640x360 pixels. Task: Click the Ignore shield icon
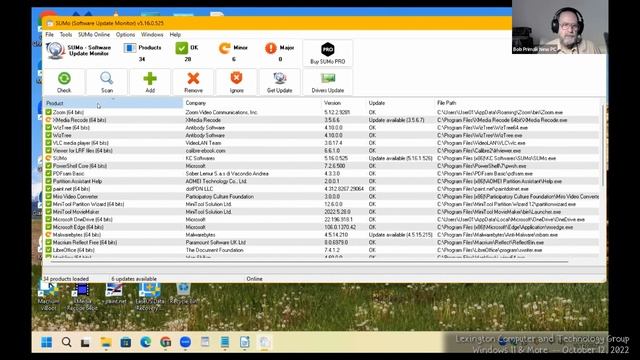(x=236, y=78)
